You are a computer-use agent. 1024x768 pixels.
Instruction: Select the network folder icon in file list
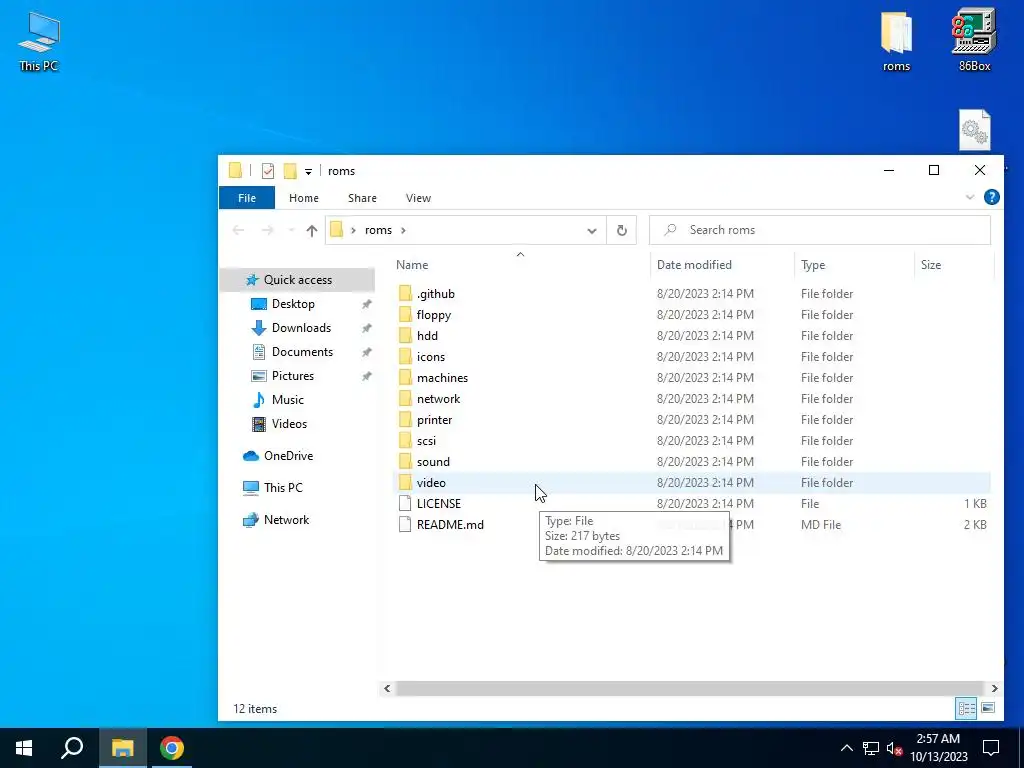pos(405,398)
